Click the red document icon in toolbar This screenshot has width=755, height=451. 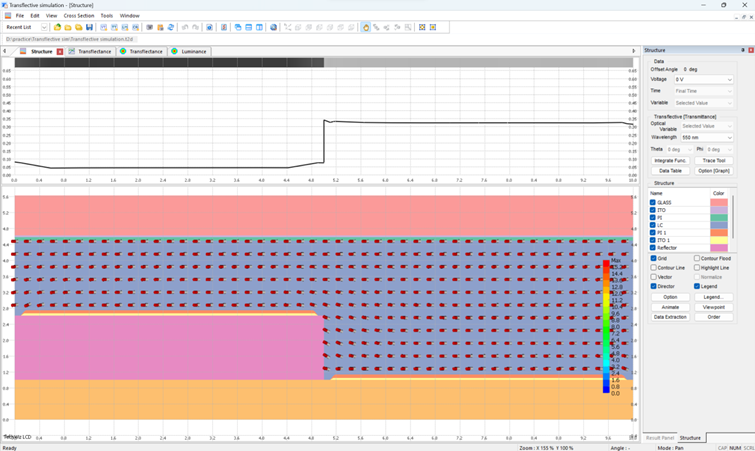click(x=224, y=27)
